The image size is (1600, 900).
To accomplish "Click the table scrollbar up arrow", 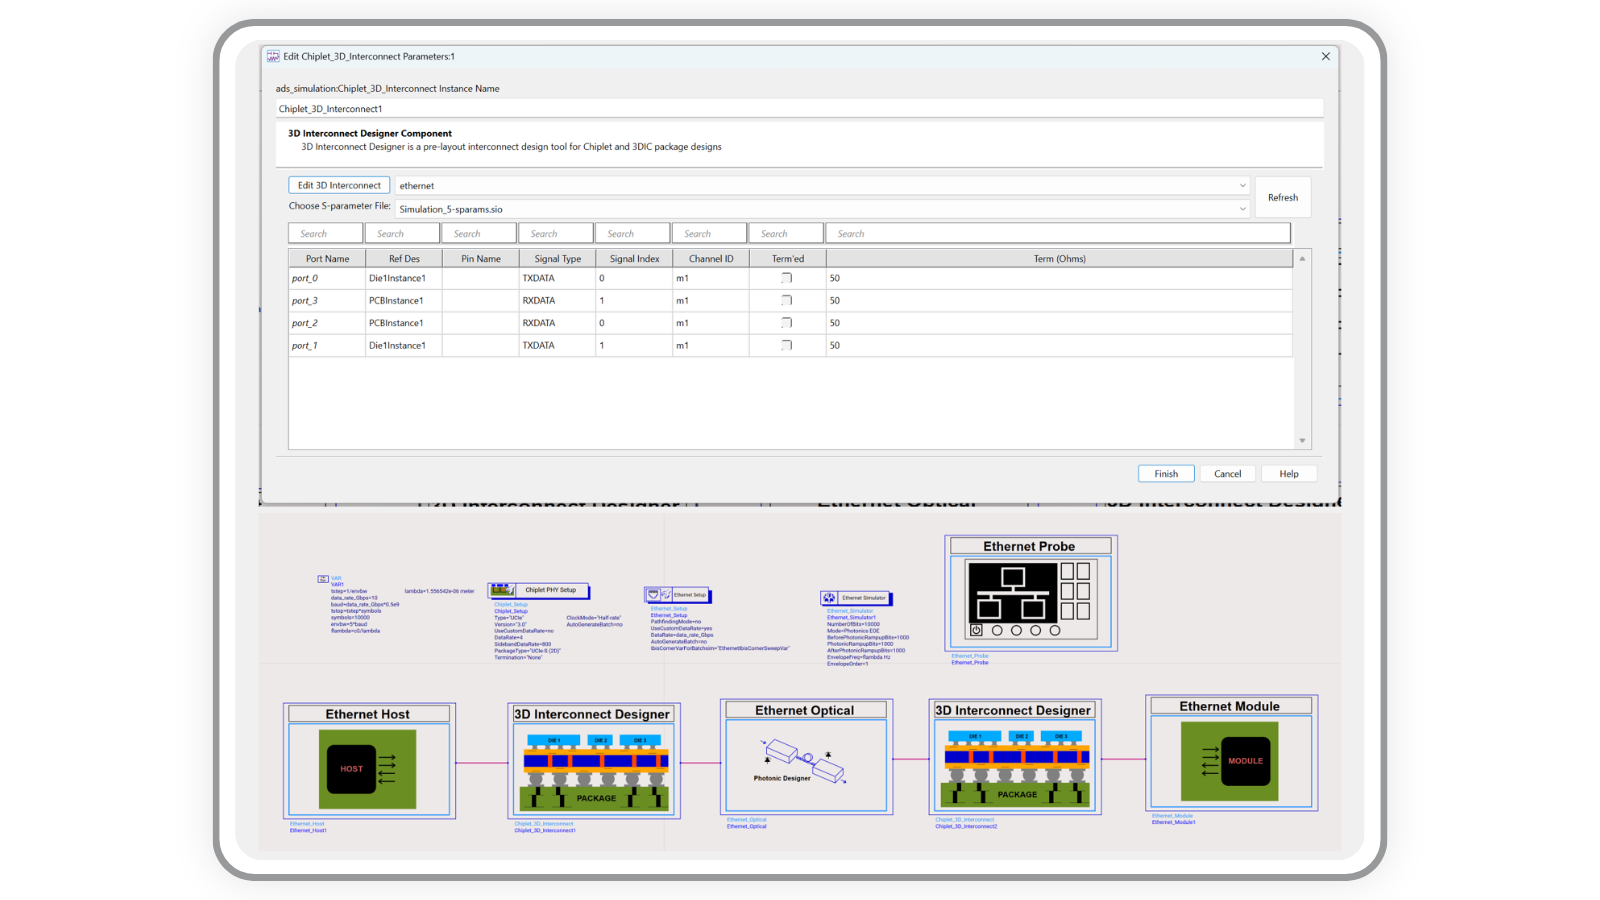I will [1302, 259].
